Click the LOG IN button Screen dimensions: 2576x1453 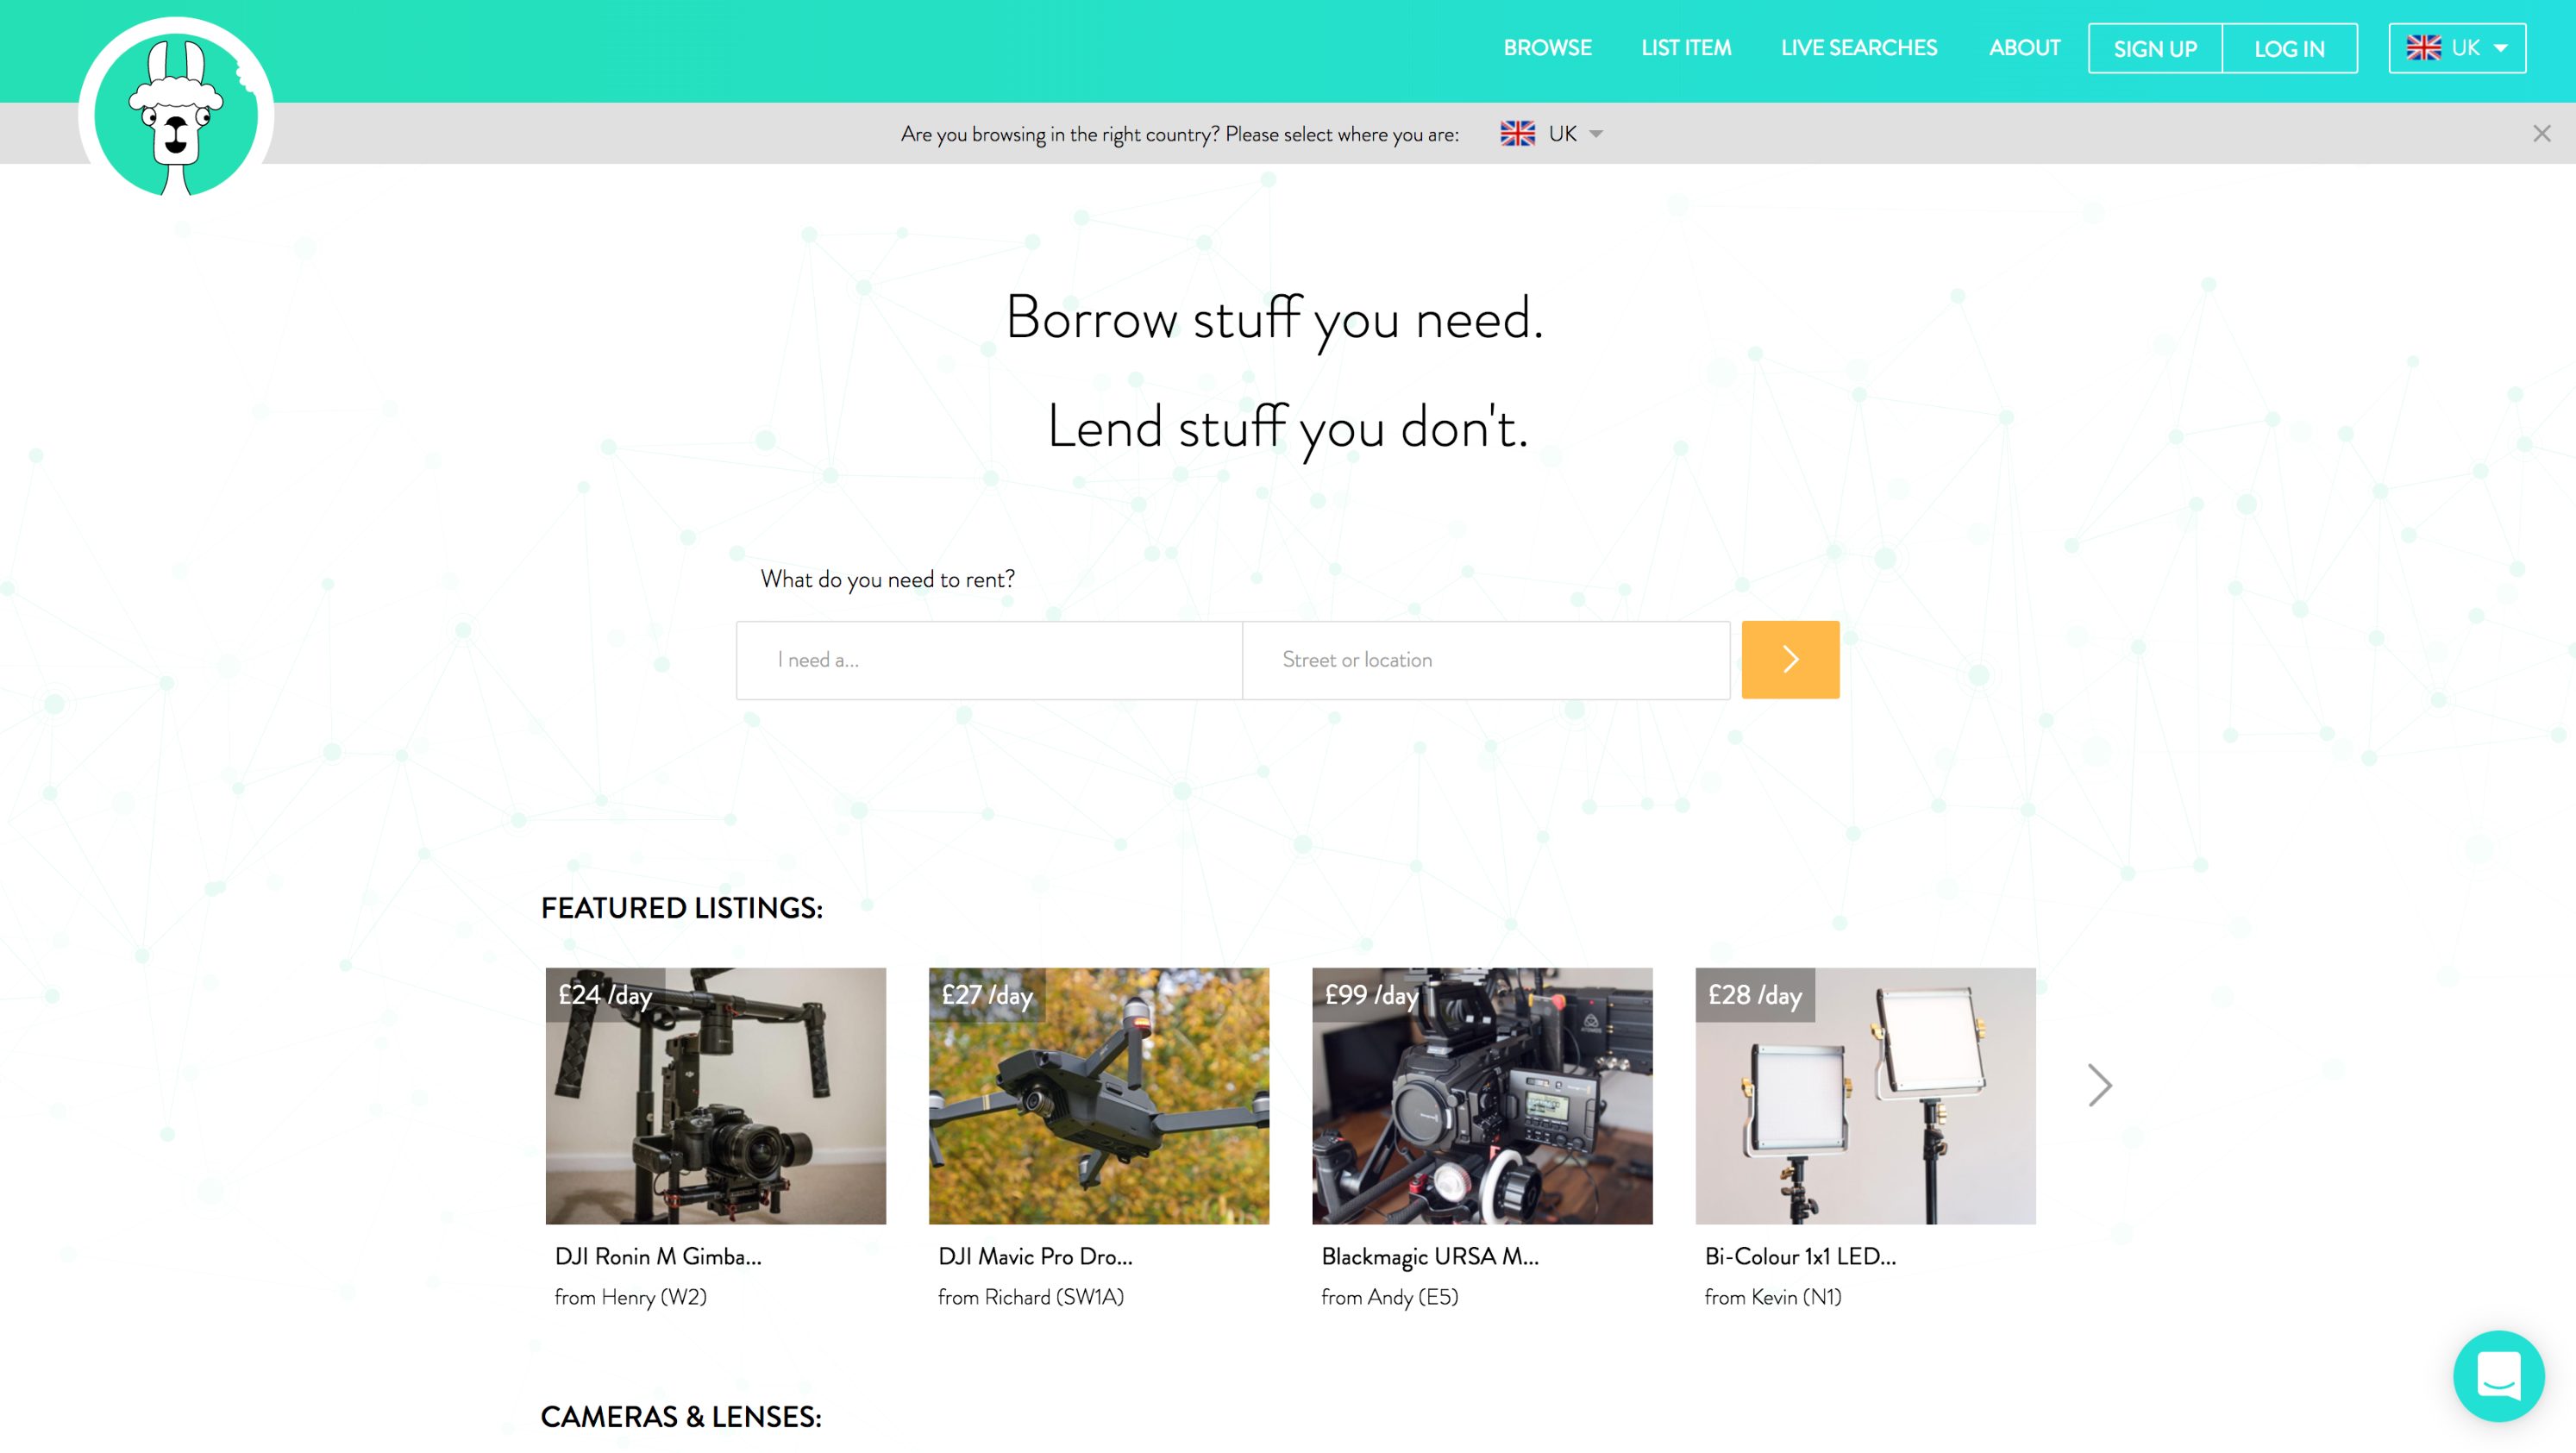(x=2289, y=48)
